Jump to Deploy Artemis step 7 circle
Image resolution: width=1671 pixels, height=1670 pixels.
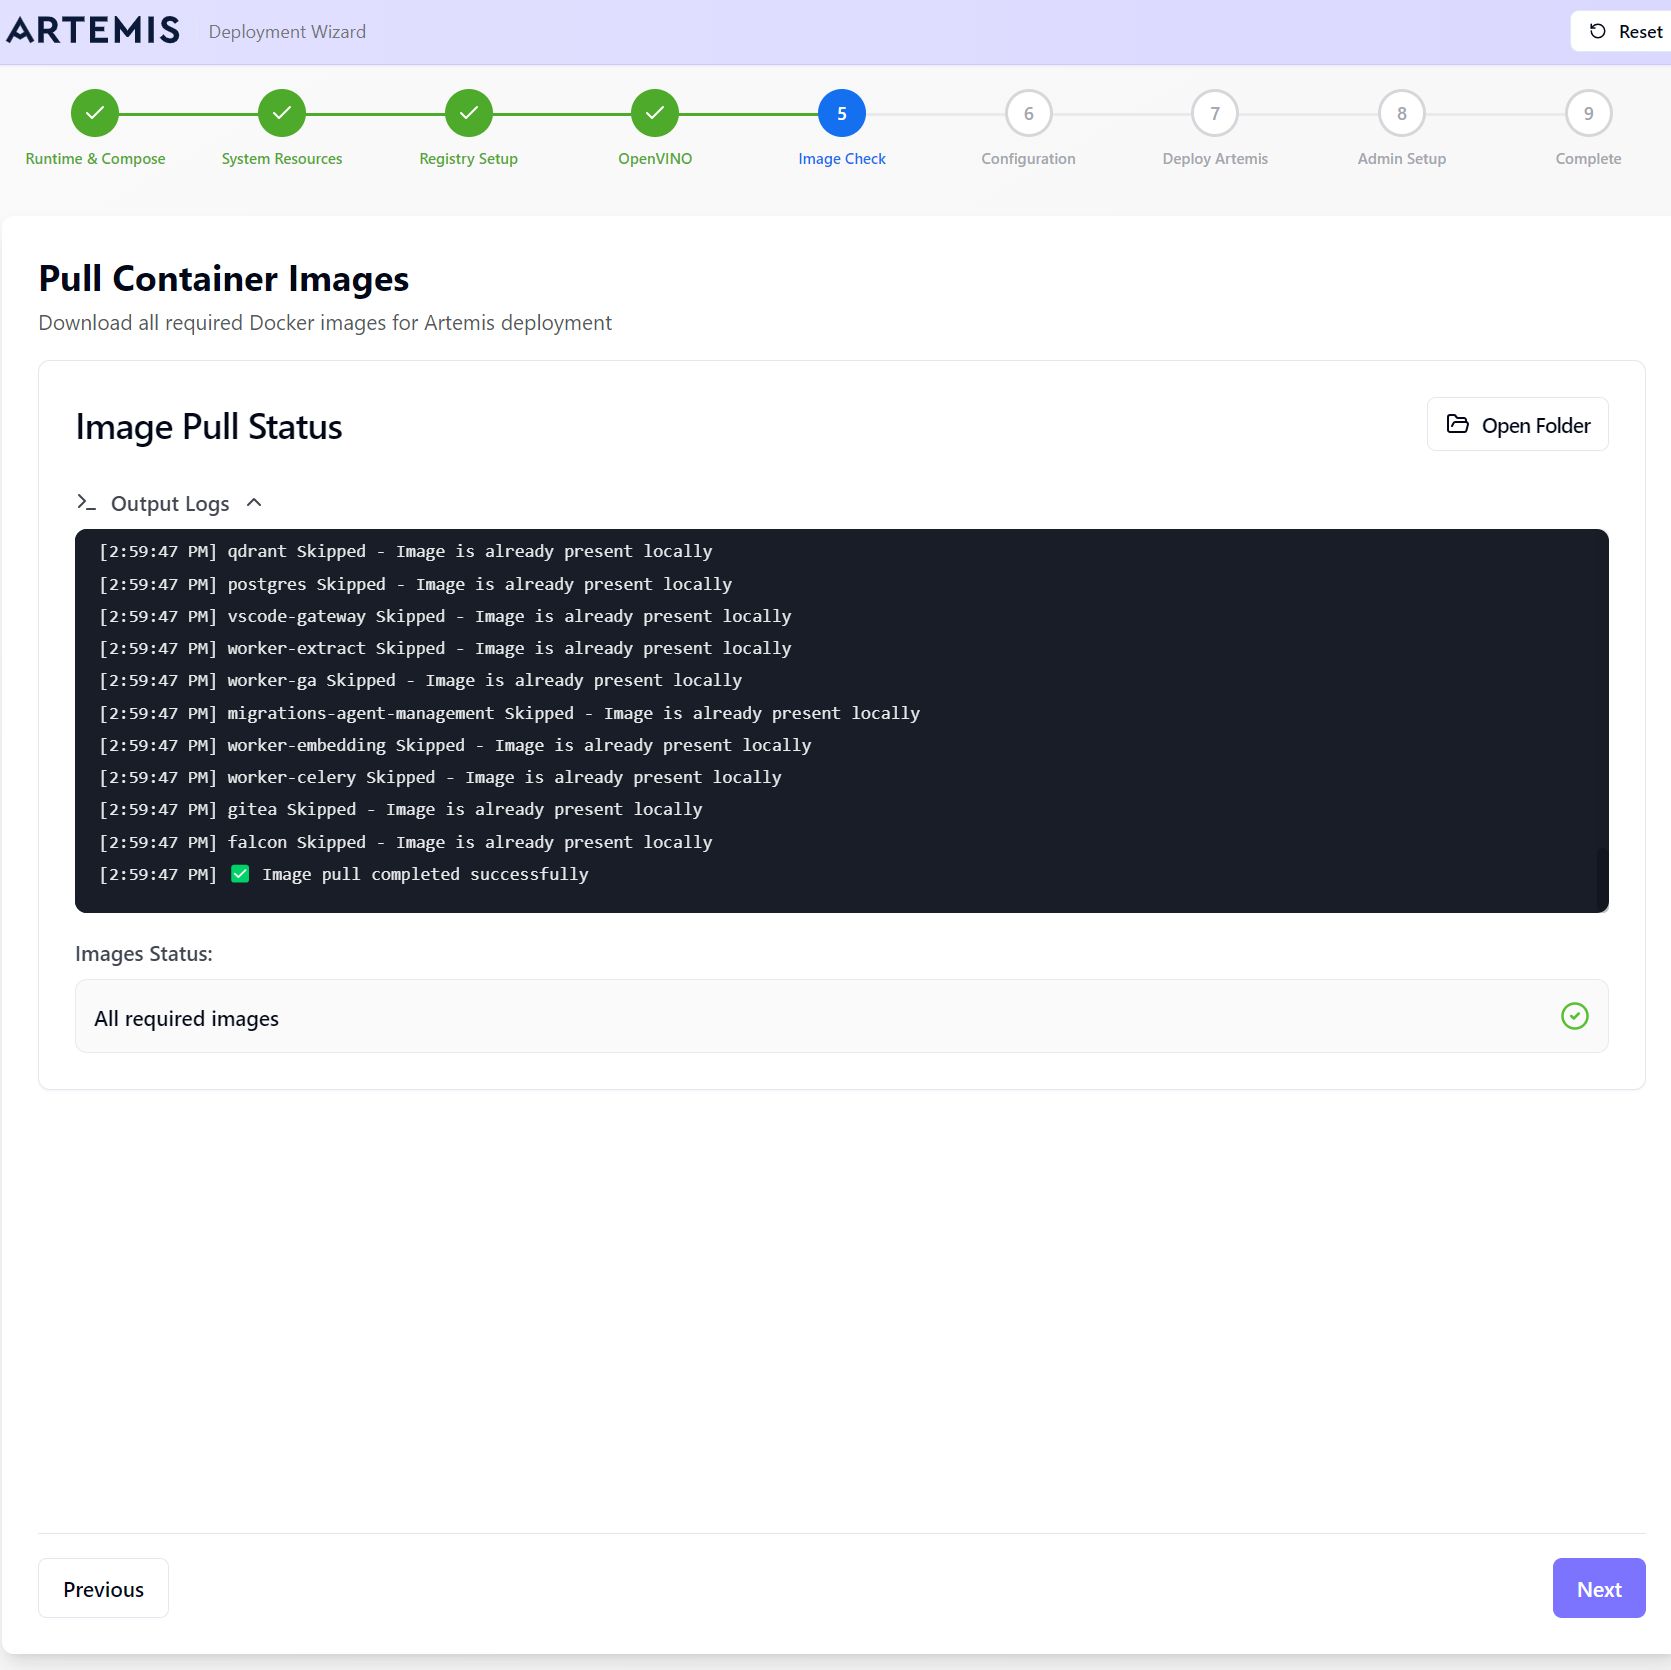click(x=1215, y=114)
